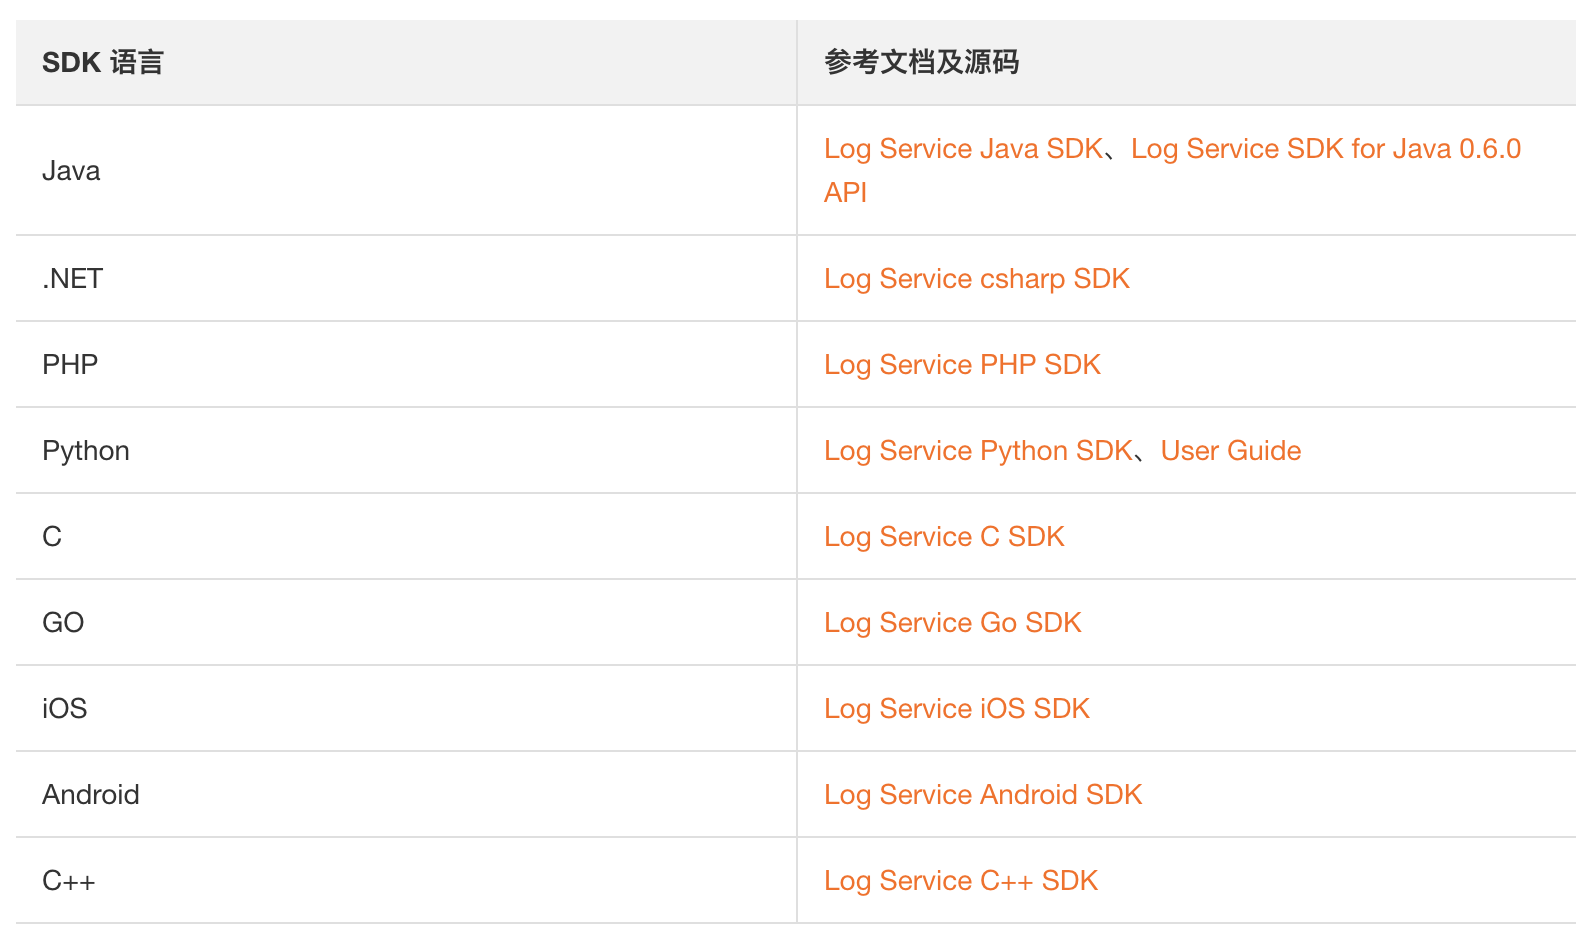Click the 'Android' language cell
The width and height of the screenshot is (1594, 944).
[x=406, y=795]
